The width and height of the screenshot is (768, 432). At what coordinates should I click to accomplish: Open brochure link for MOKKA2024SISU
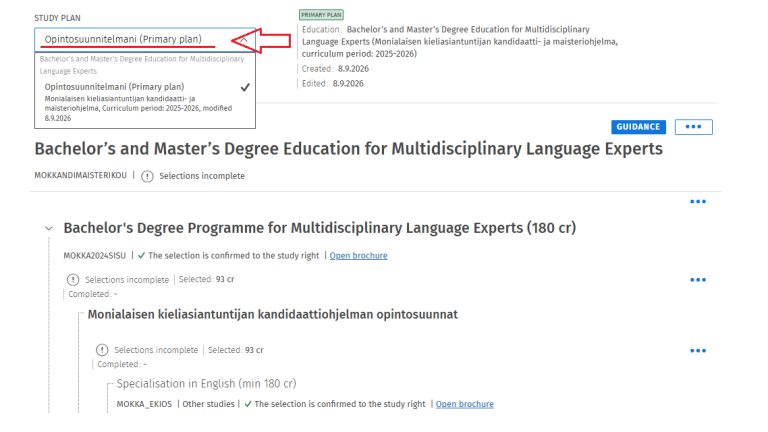[x=359, y=256]
